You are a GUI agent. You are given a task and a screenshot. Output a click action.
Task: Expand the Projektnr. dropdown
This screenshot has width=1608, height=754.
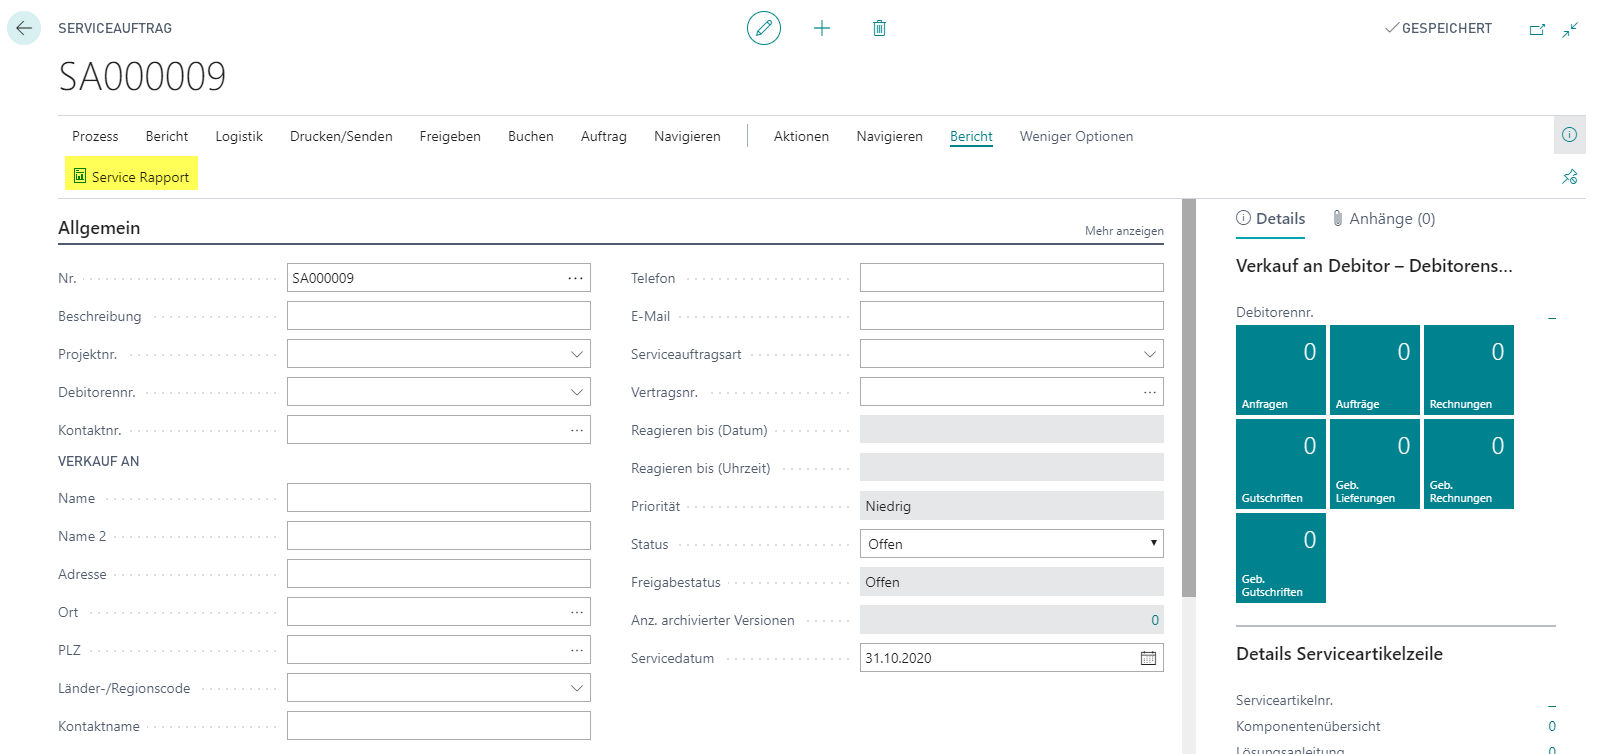pos(577,354)
